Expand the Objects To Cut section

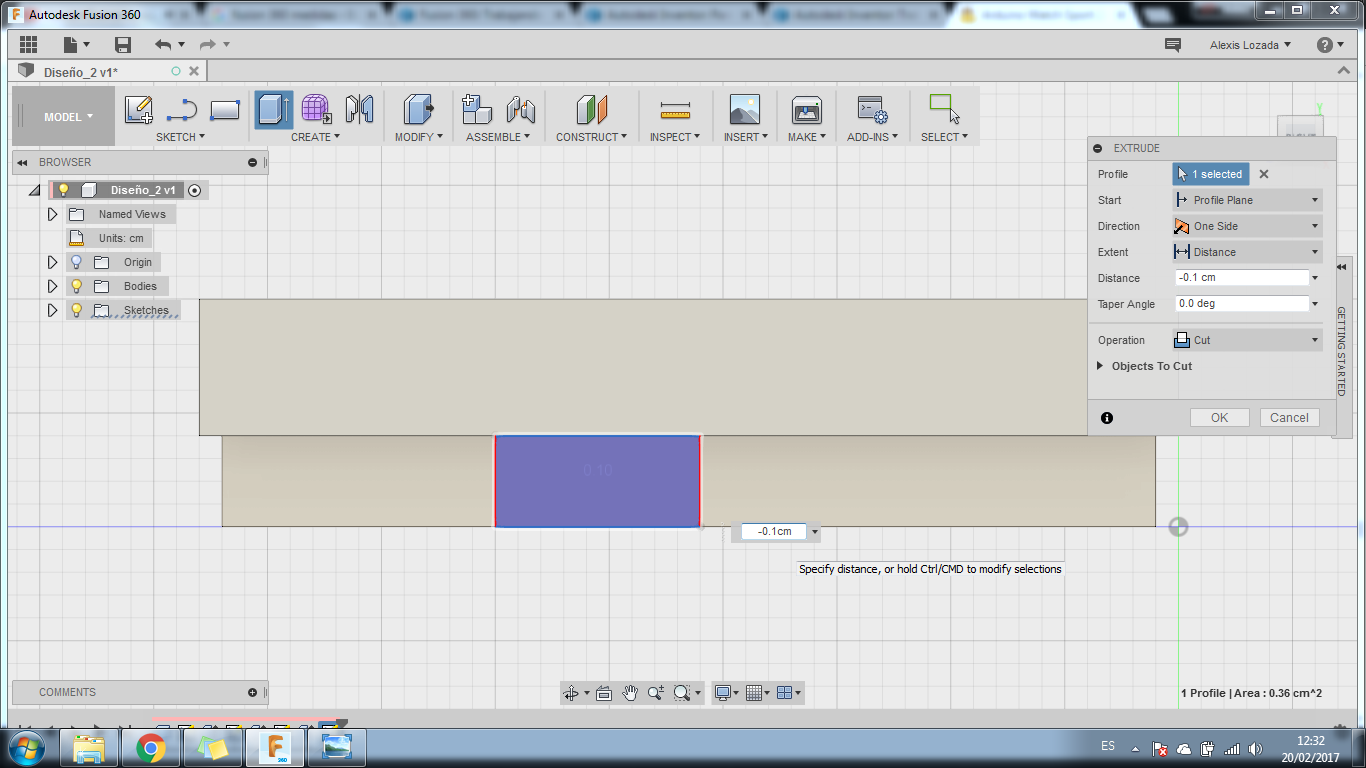(x=1101, y=366)
